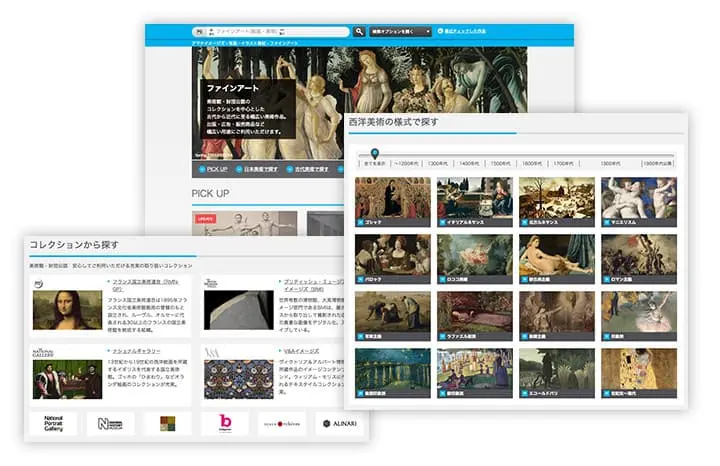The image size is (720, 466).
Task: Open the 日本美術で探す navigation link
Action: pos(257,169)
